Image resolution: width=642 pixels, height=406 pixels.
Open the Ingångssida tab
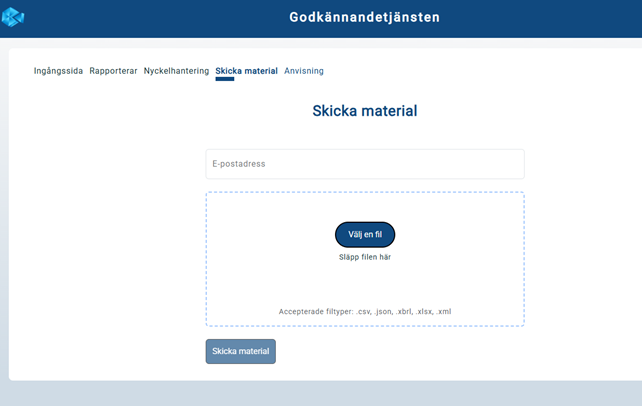[58, 71]
